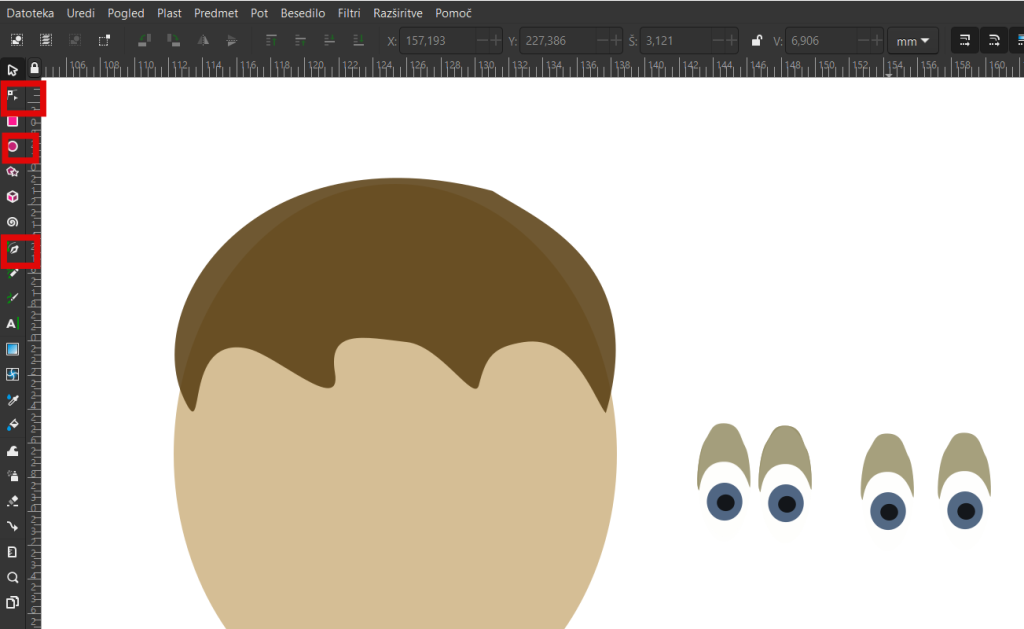Open the Pot menu
Viewport: 1024px width, 629px height.
click(x=259, y=13)
